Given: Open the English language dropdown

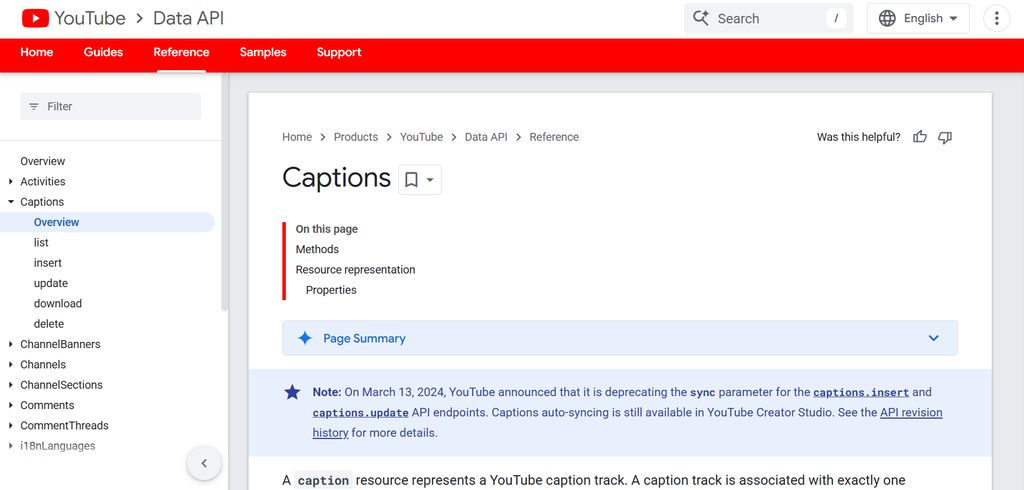Looking at the screenshot, I should click(918, 18).
